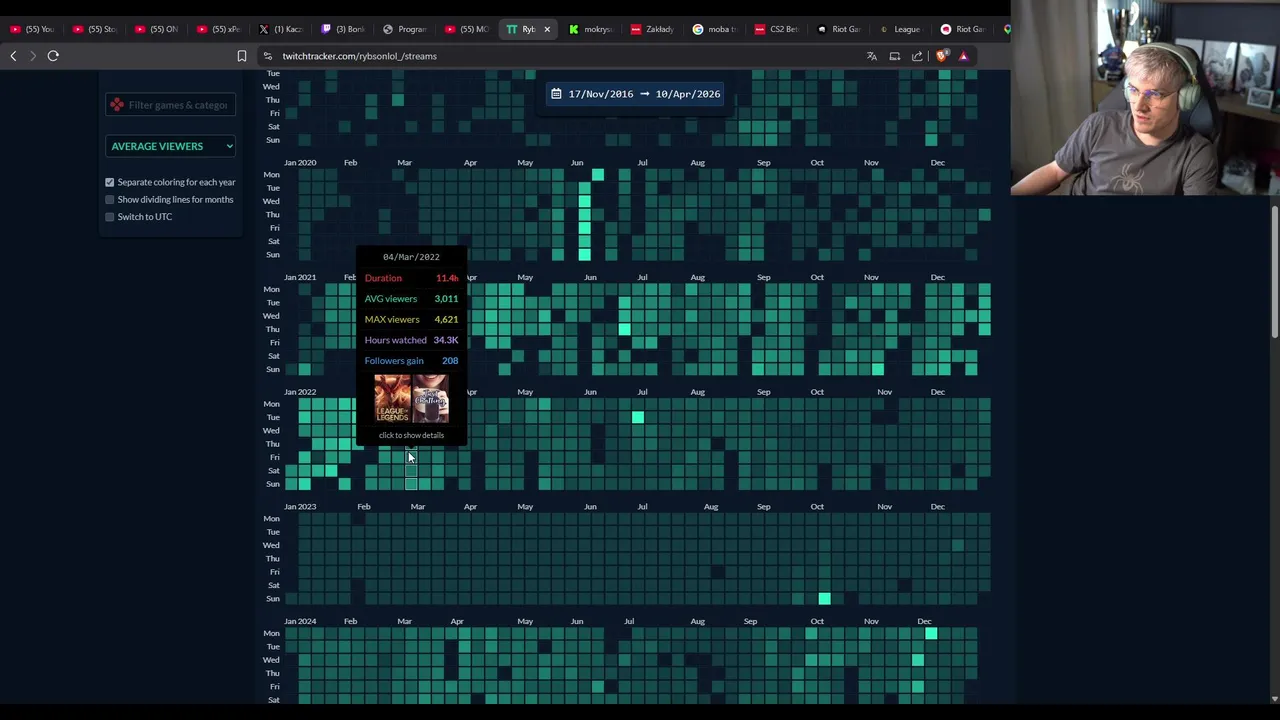Switch to the (55) You YouTube tab

[x=34, y=29]
